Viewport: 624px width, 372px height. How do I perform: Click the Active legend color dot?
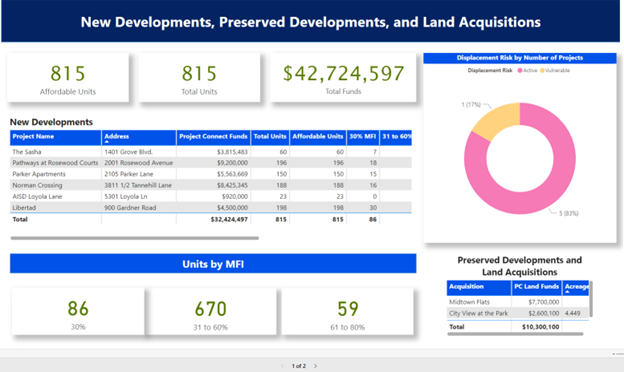pyautogui.click(x=520, y=70)
